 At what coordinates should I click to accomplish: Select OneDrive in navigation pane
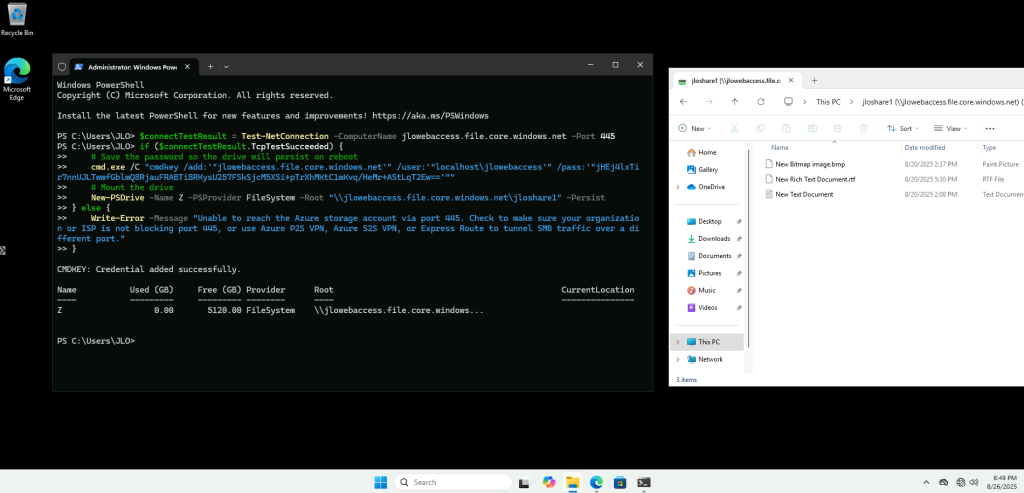tap(711, 187)
